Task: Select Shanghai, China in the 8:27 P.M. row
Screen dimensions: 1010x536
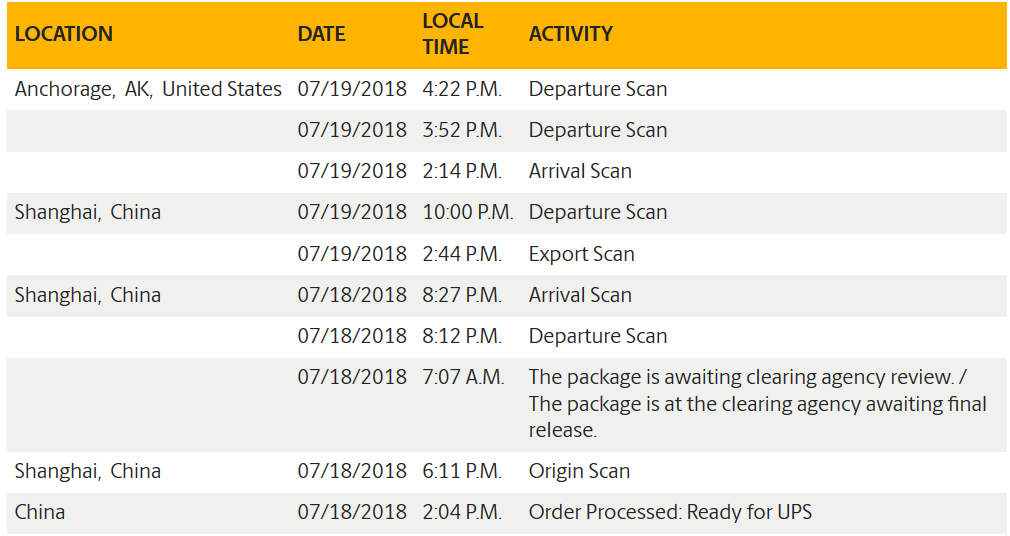Action: tap(88, 295)
